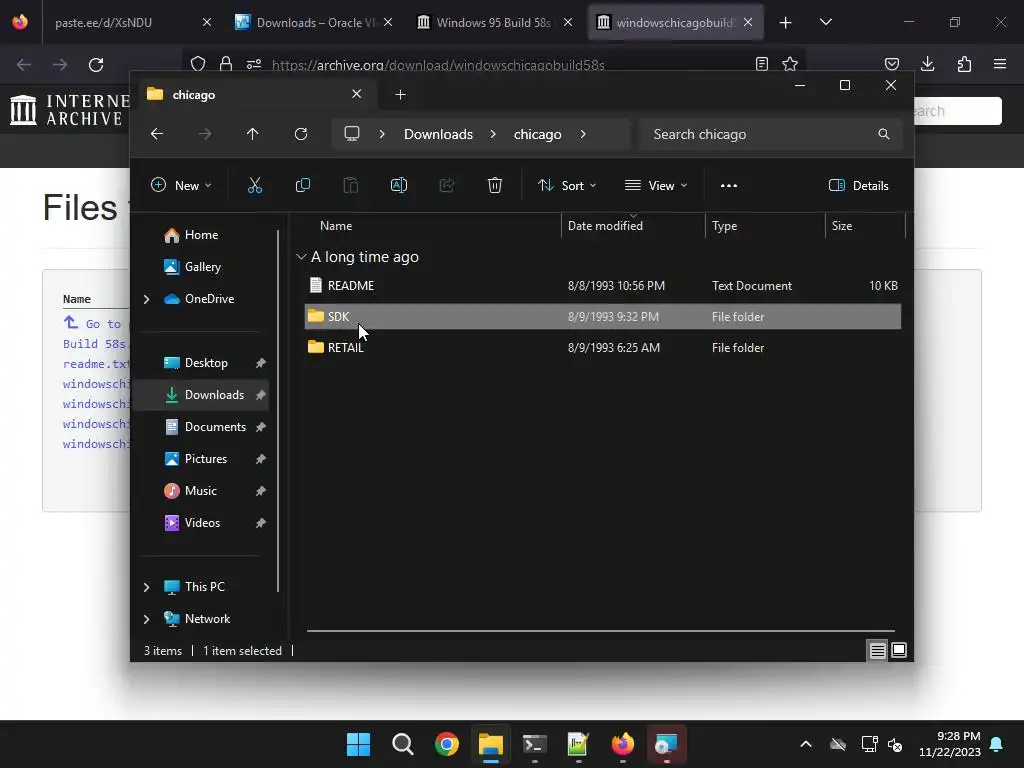Expand Network tree node
This screenshot has height=768, width=1024.
tap(146, 619)
